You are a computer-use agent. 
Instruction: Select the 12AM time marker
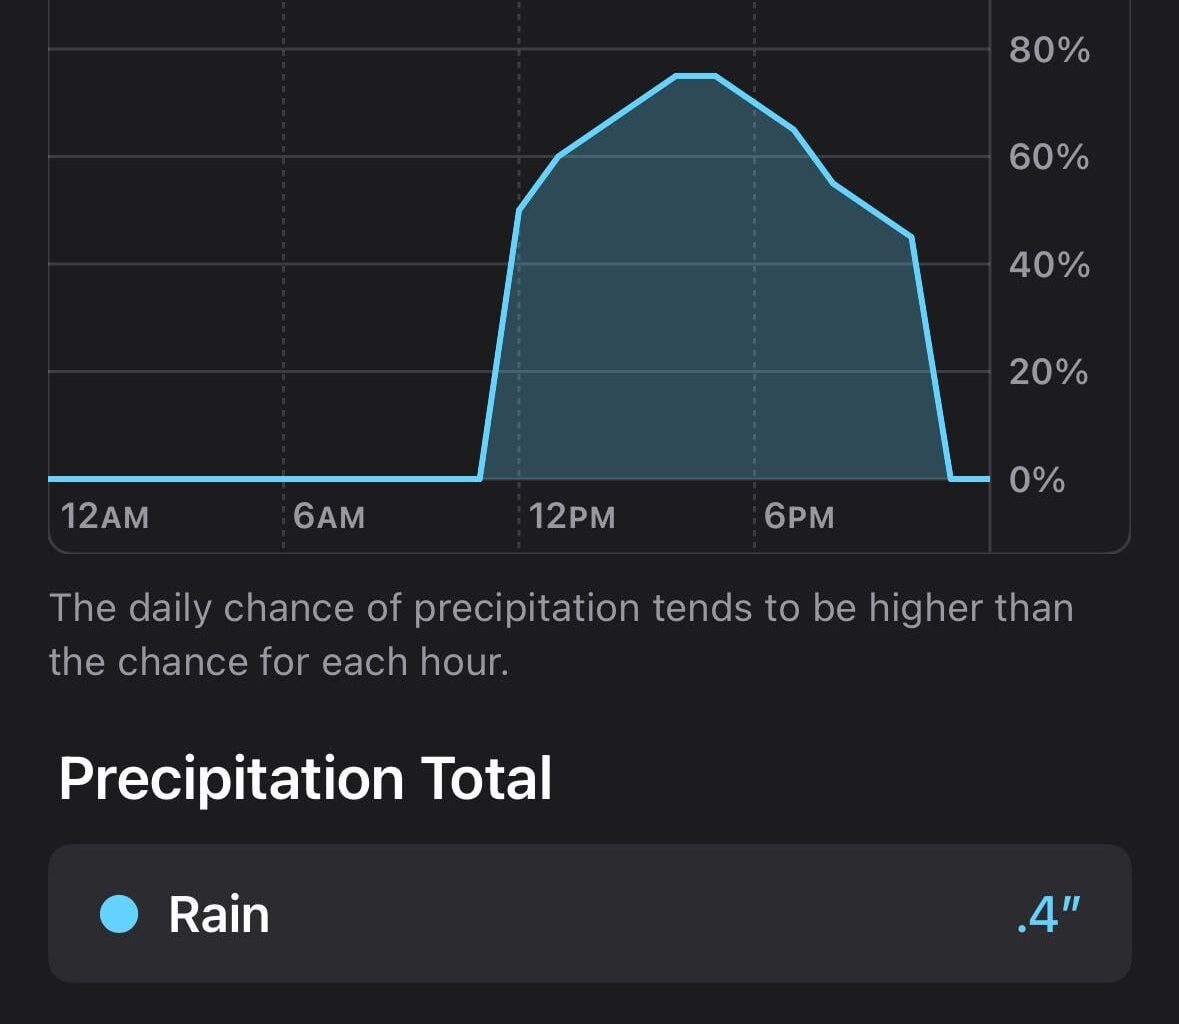[105, 518]
